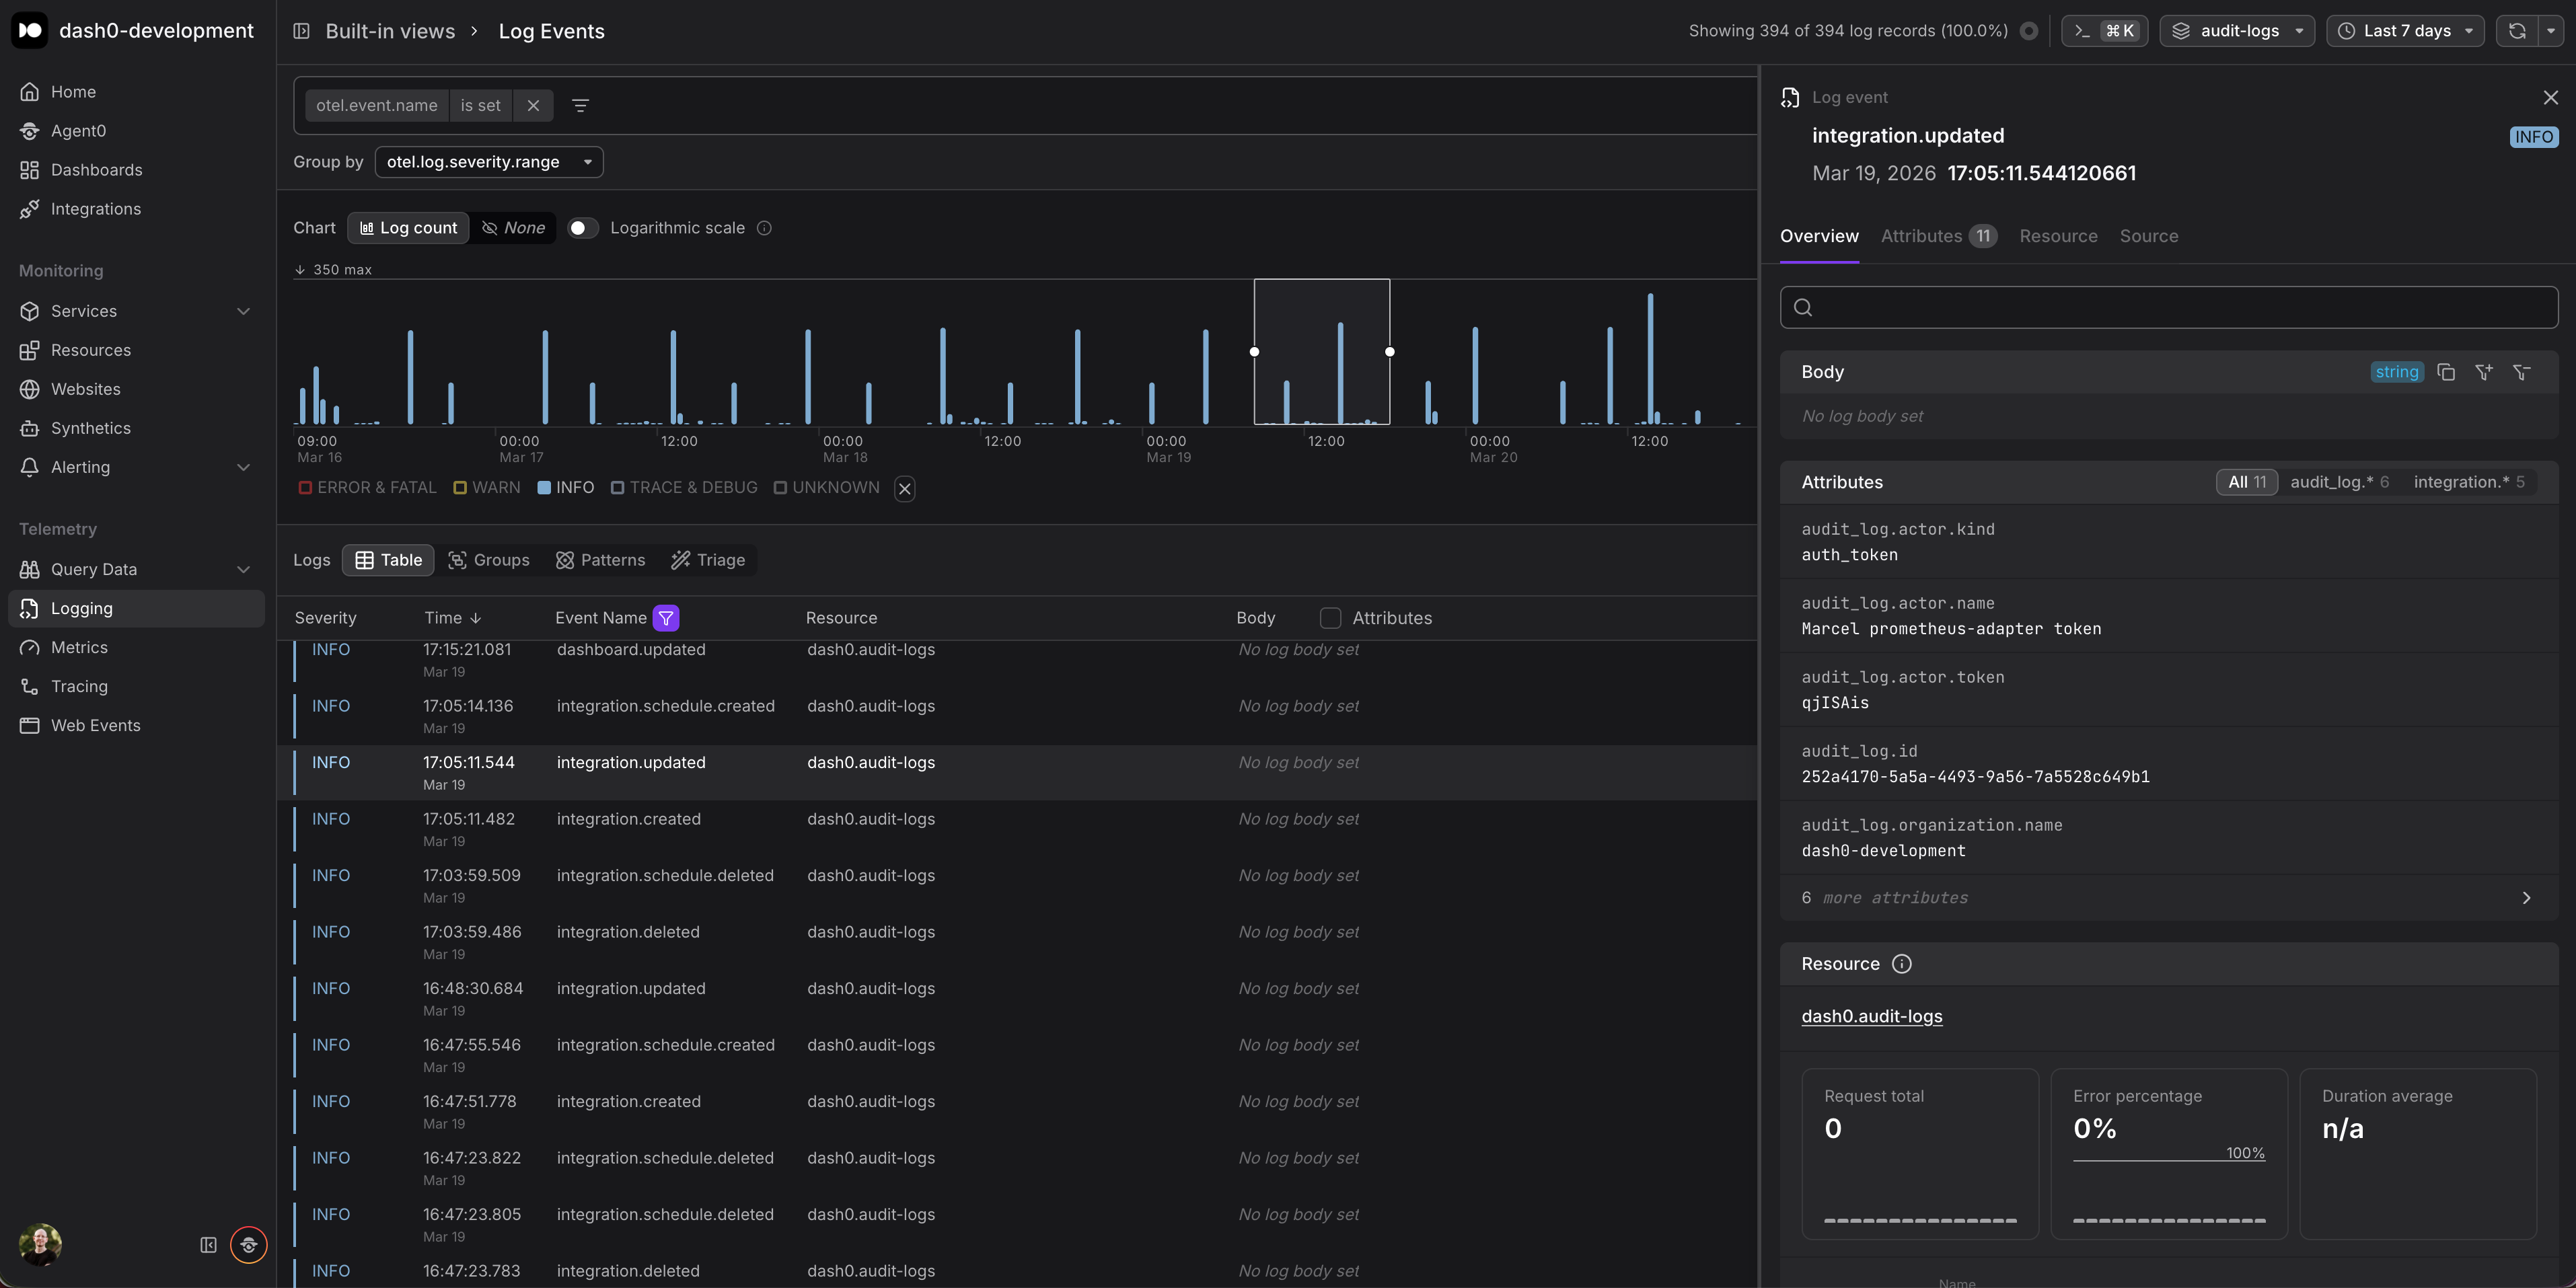Click the refresh icon in top bar
The image size is (2576, 1288).
[x=2517, y=31]
